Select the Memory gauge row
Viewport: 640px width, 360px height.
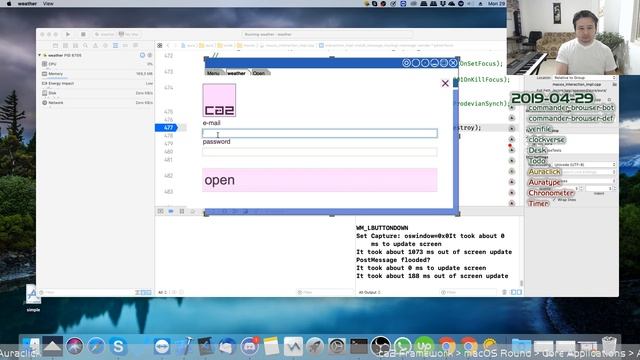97,74
